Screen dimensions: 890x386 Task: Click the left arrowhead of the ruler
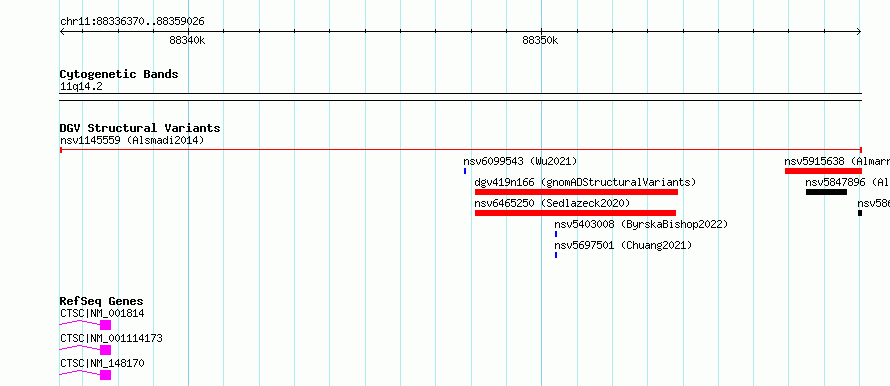(x=62, y=32)
